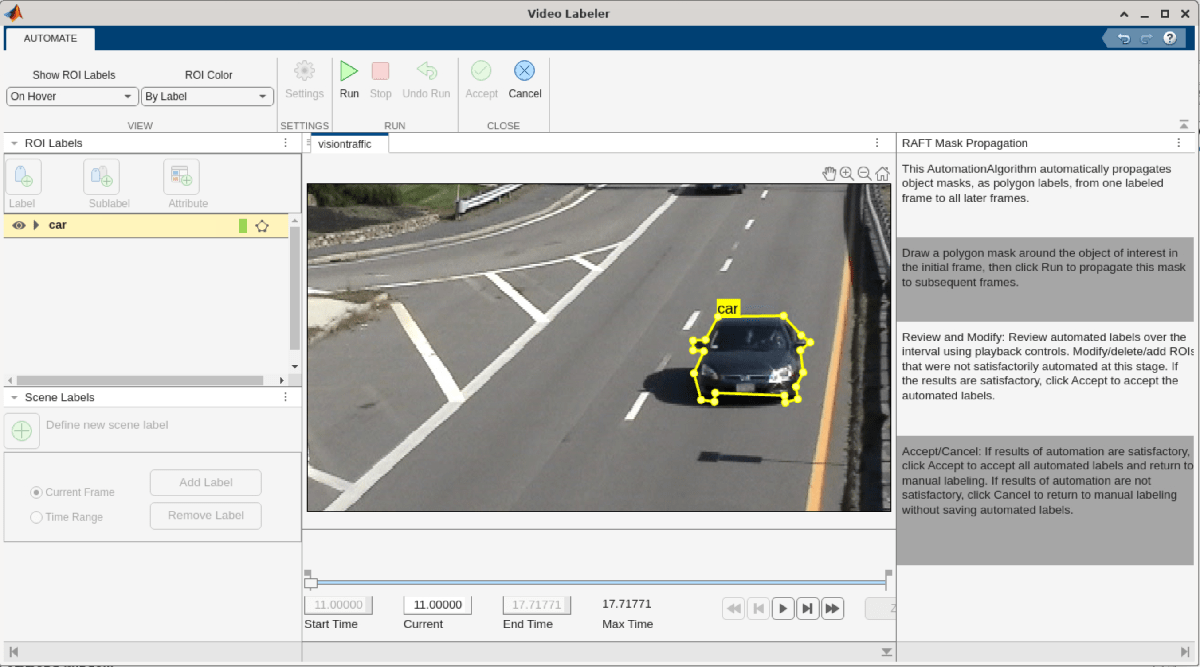
Task: Click the Cancel automation icon
Action: (x=524, y=72)
